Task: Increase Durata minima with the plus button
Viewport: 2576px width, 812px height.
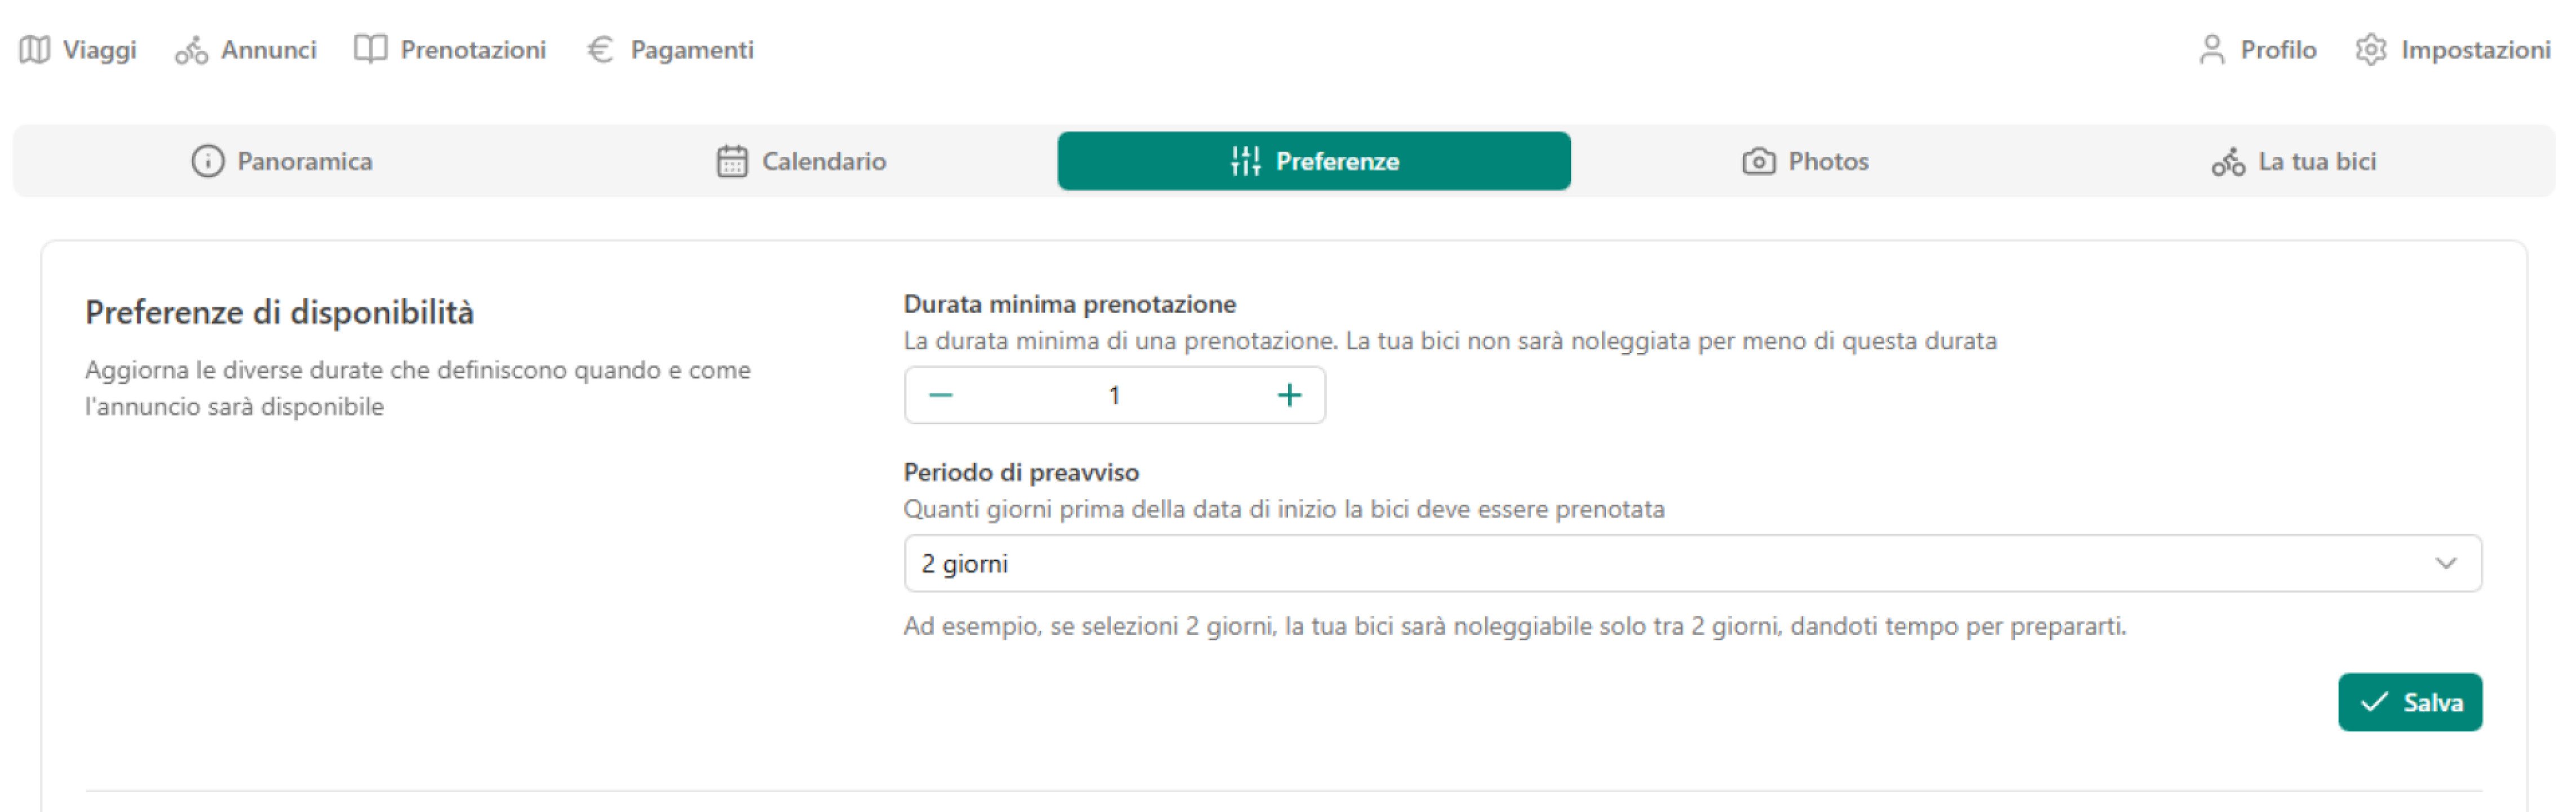Action: click(1289, 394)
